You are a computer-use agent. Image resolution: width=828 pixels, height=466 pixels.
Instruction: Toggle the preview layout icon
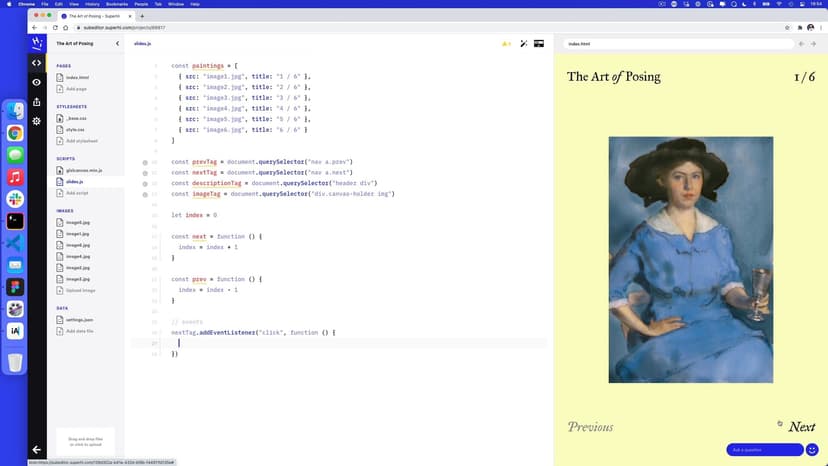pos(539,44)
